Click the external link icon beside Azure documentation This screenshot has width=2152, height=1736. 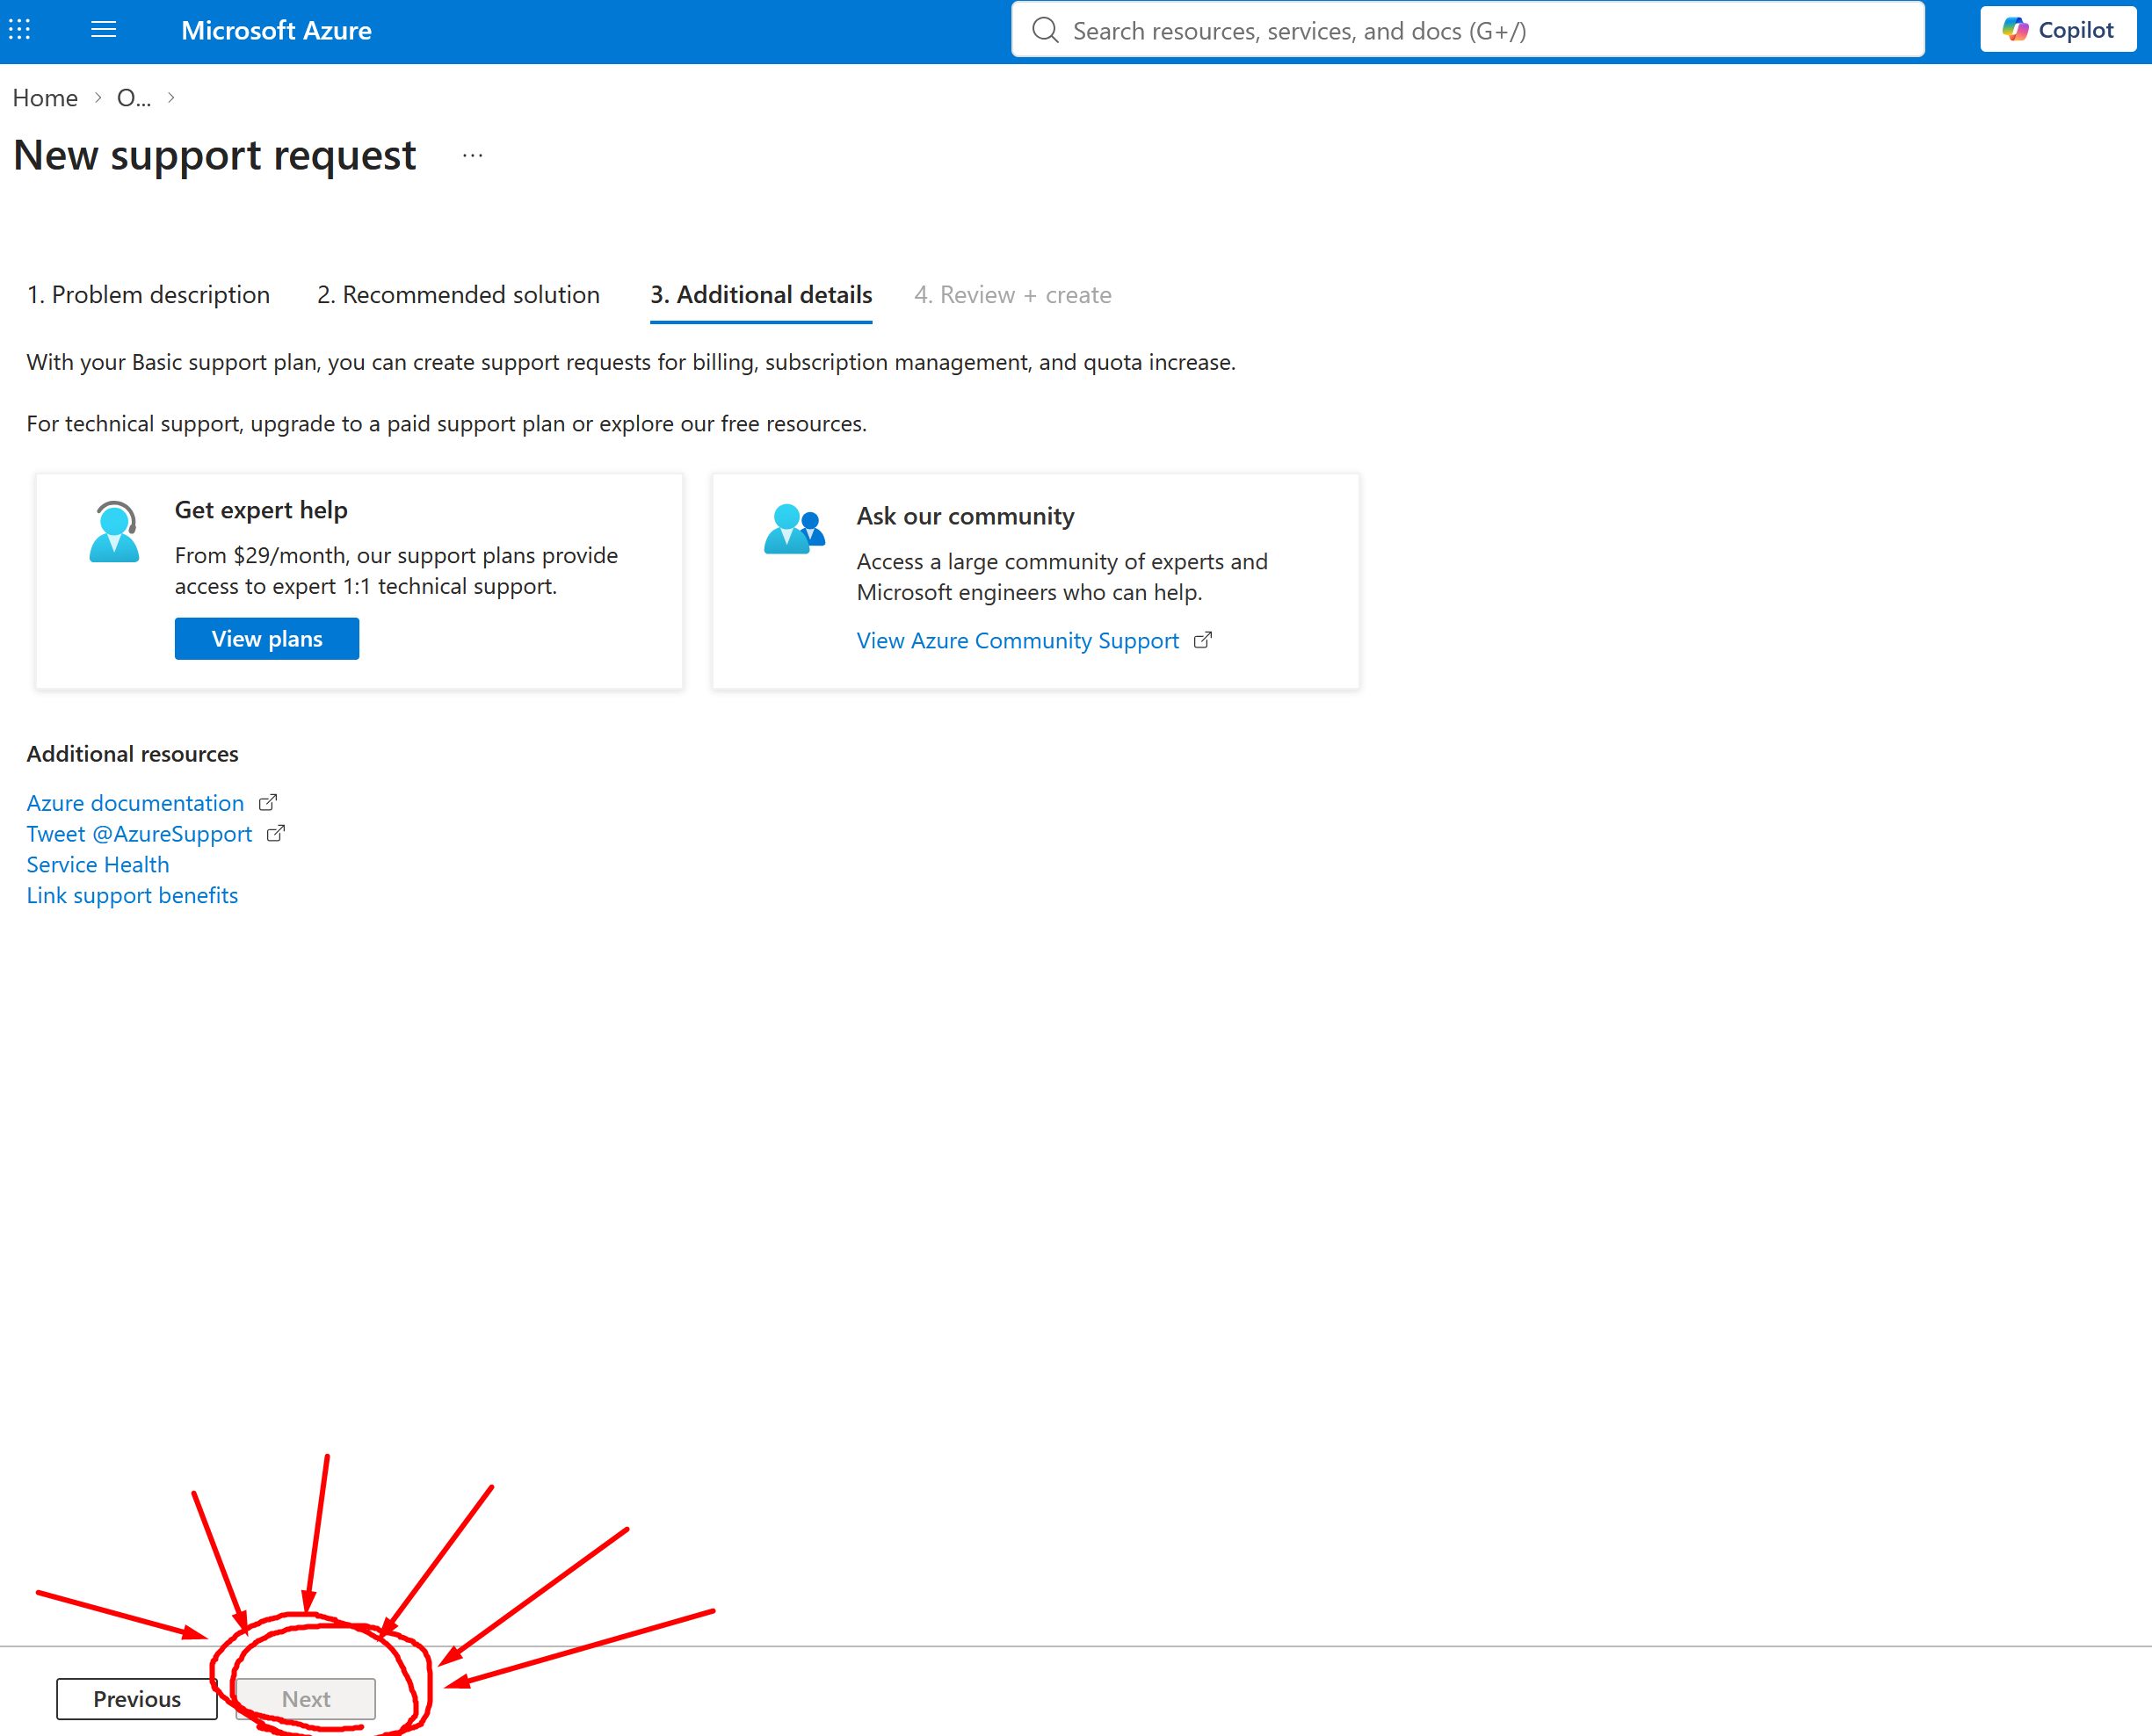pyautogui.click(x=268, y=802)
